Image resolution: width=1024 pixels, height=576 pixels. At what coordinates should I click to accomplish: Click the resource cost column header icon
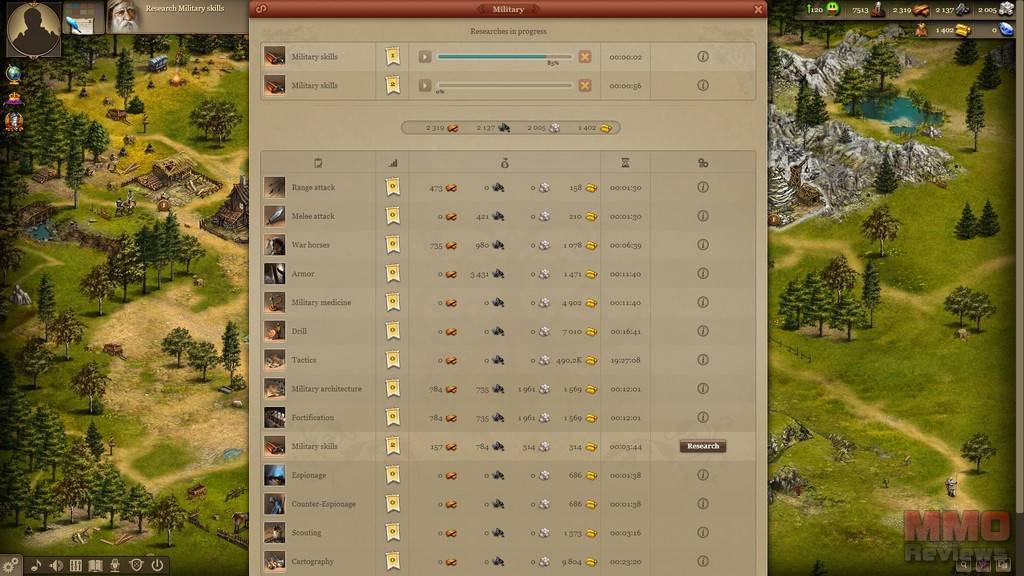click(505, 163)
